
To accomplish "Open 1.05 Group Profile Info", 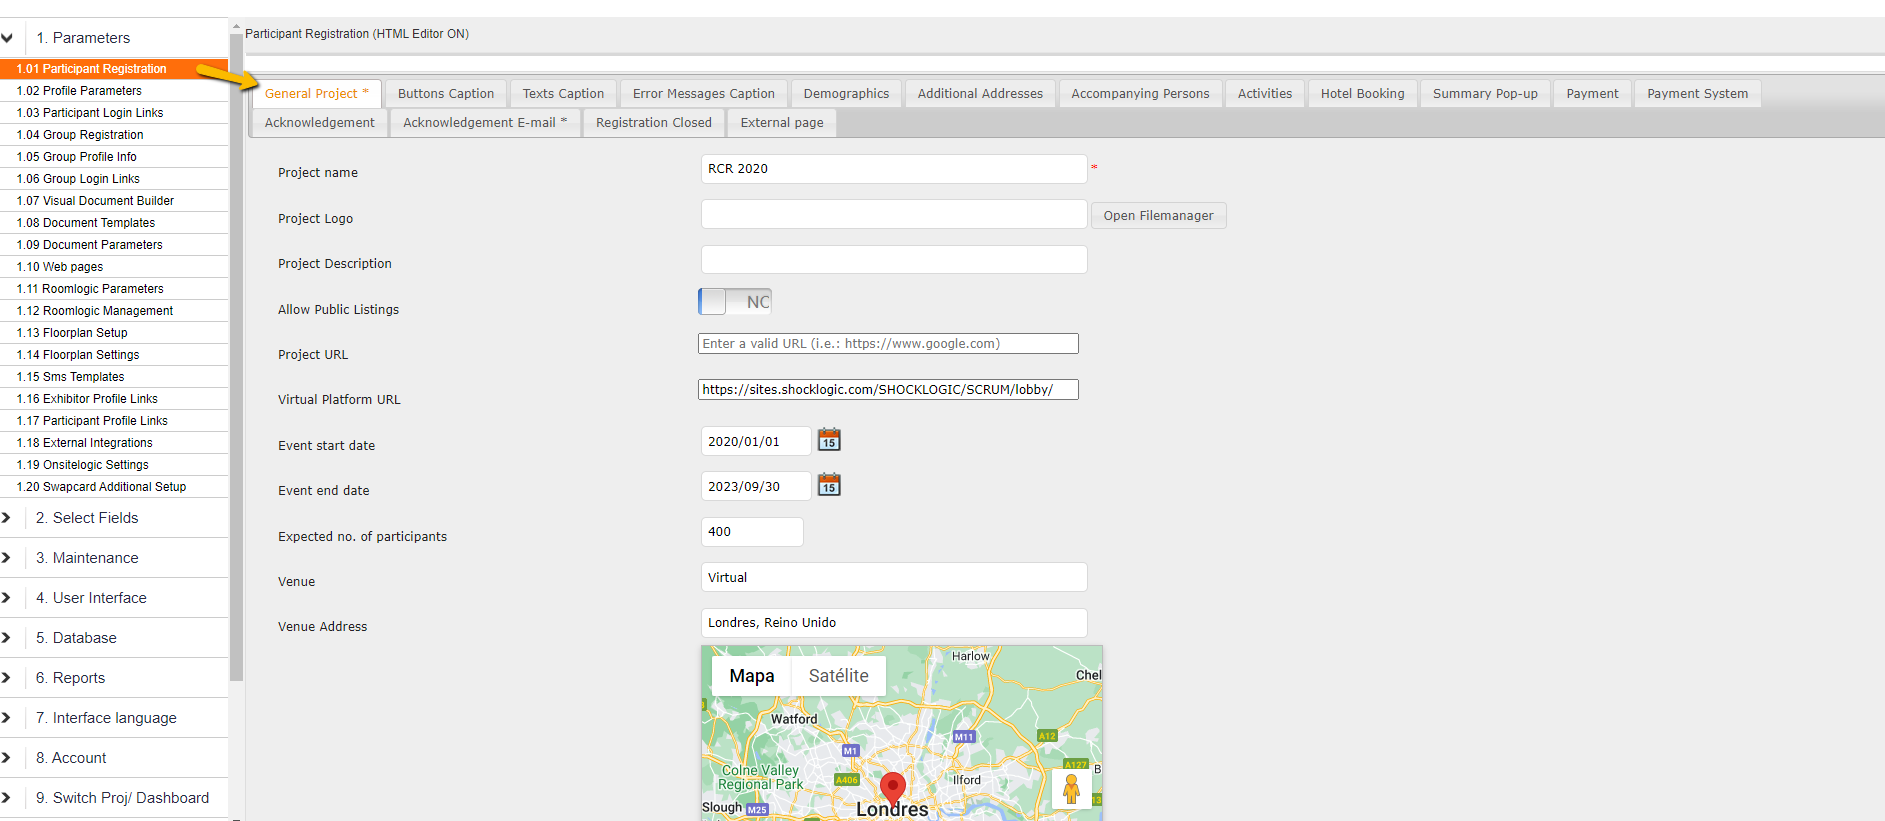I will click(114, 157).
